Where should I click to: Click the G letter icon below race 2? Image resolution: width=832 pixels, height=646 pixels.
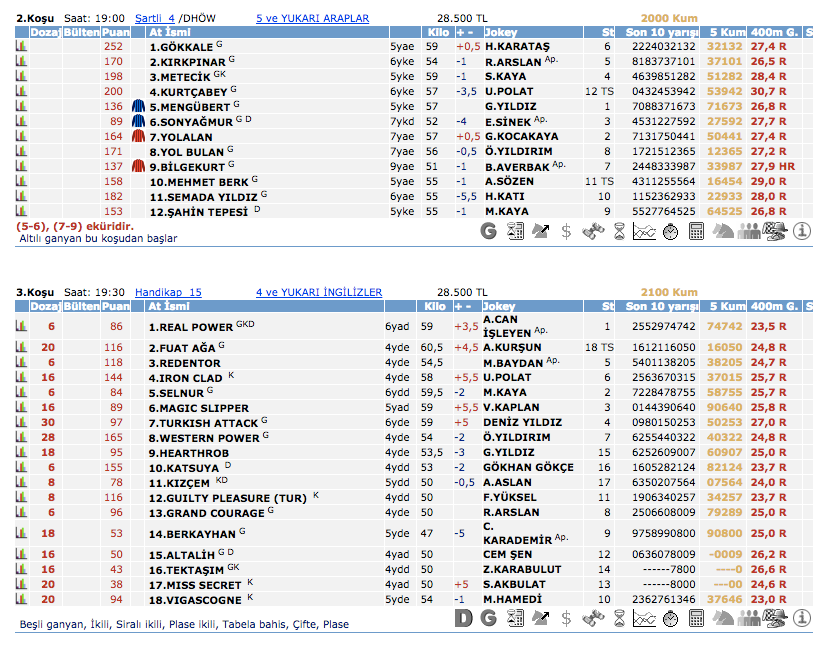click(488, 231)
